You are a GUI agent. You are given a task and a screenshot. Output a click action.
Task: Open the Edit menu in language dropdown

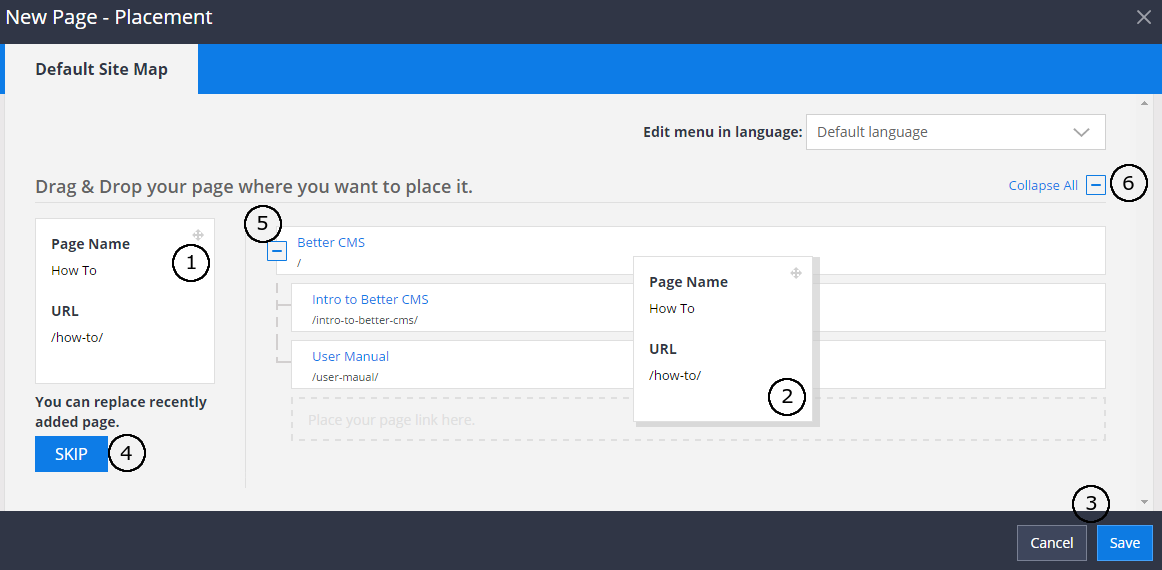tap(955, 132)
